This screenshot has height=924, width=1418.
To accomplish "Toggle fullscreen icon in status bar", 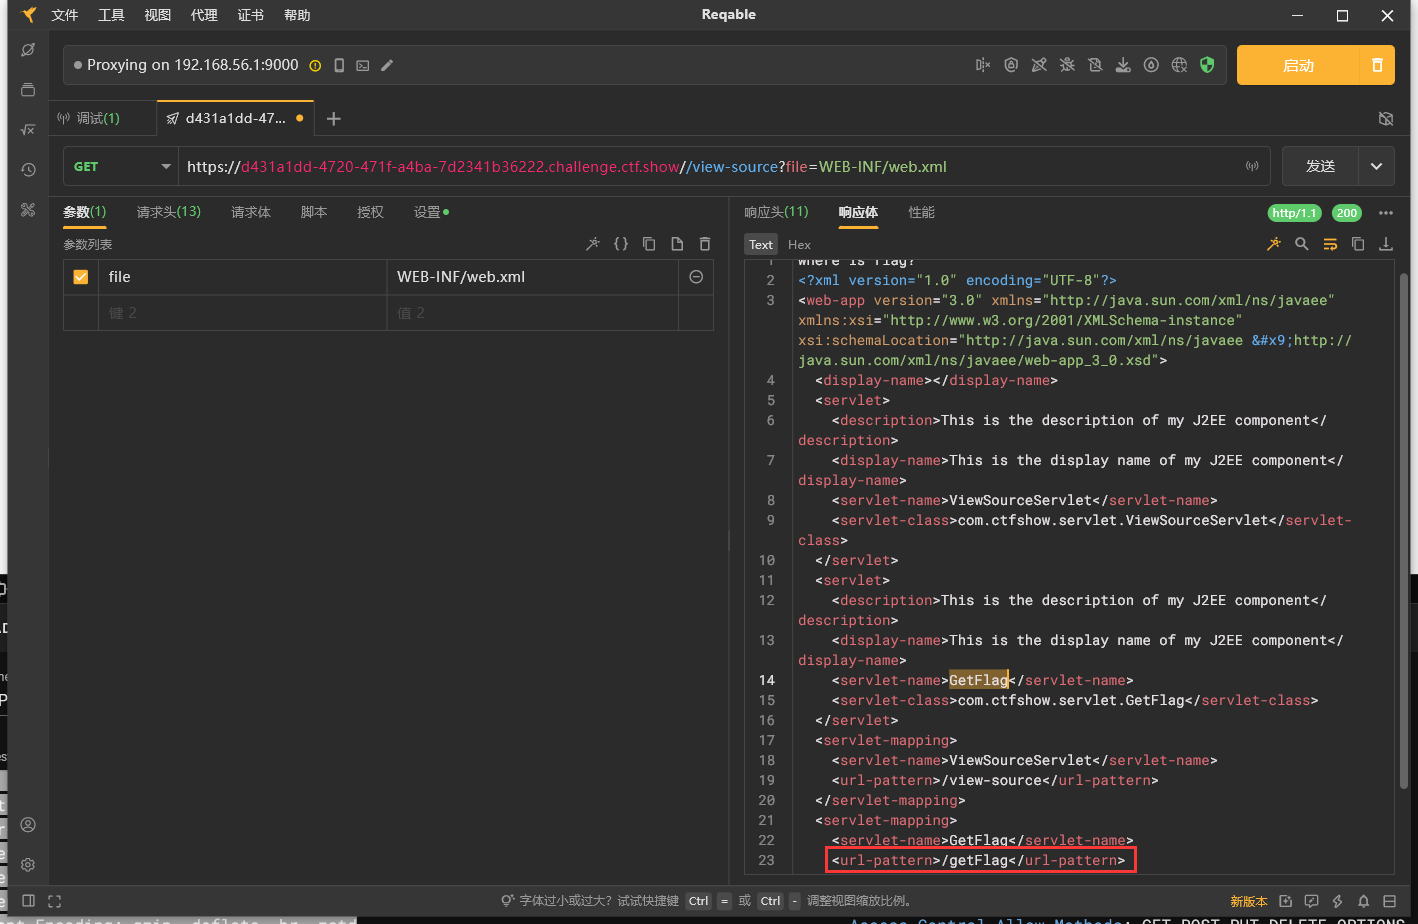I will (55, 901).
